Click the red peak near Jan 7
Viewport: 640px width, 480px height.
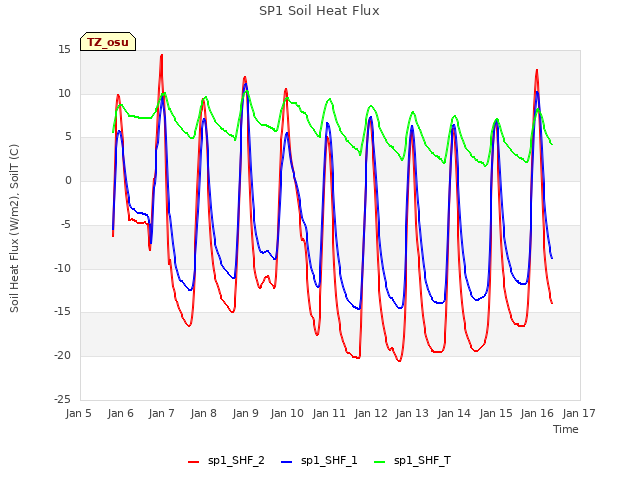(162, 55)
